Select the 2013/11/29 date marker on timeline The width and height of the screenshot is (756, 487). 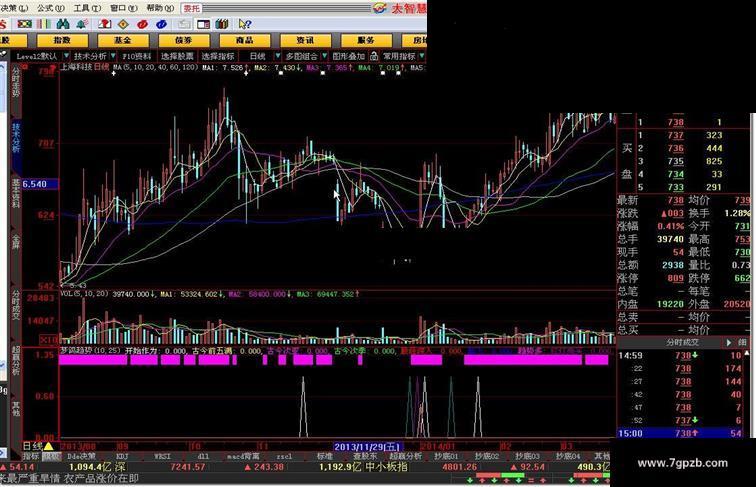tap(368, 446)
